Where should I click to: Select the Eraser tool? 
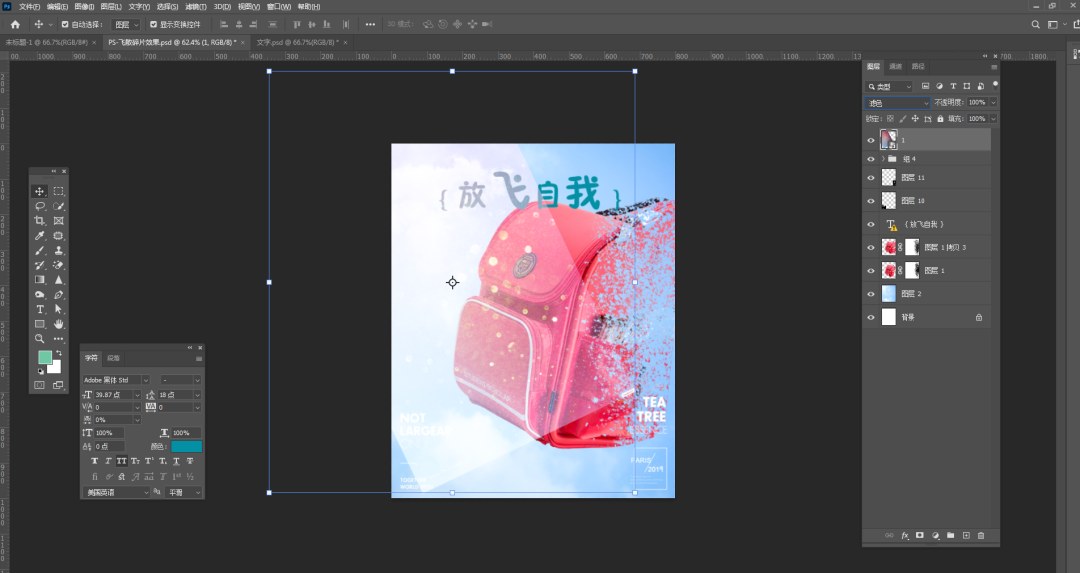point(59,265)
